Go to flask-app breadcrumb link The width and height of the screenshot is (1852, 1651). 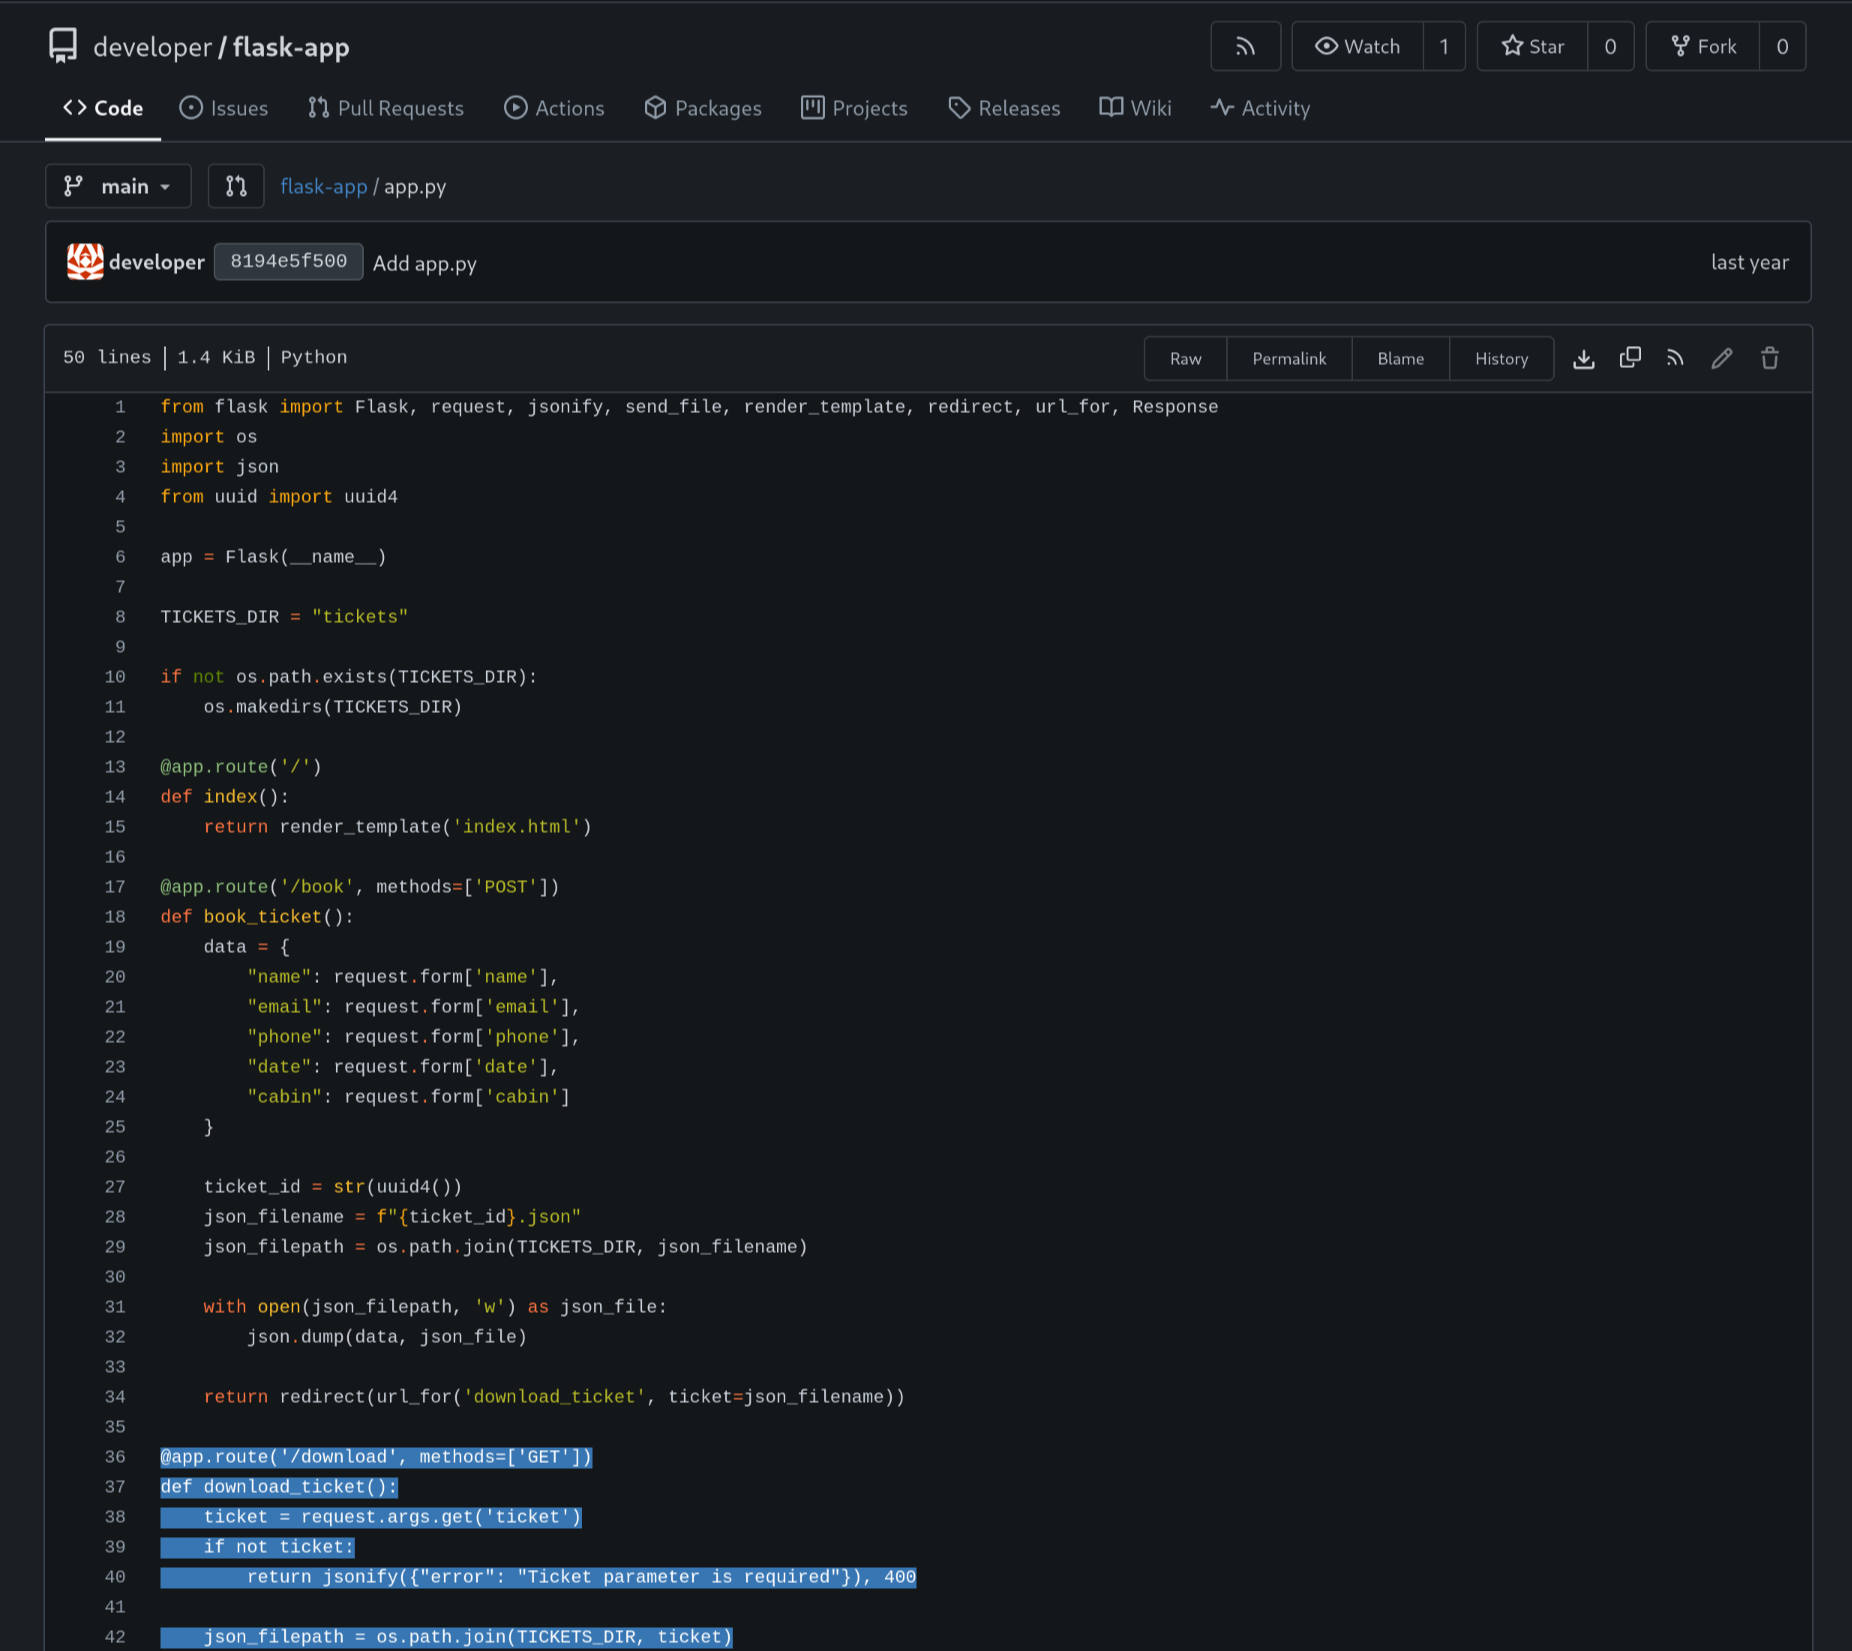323,186
